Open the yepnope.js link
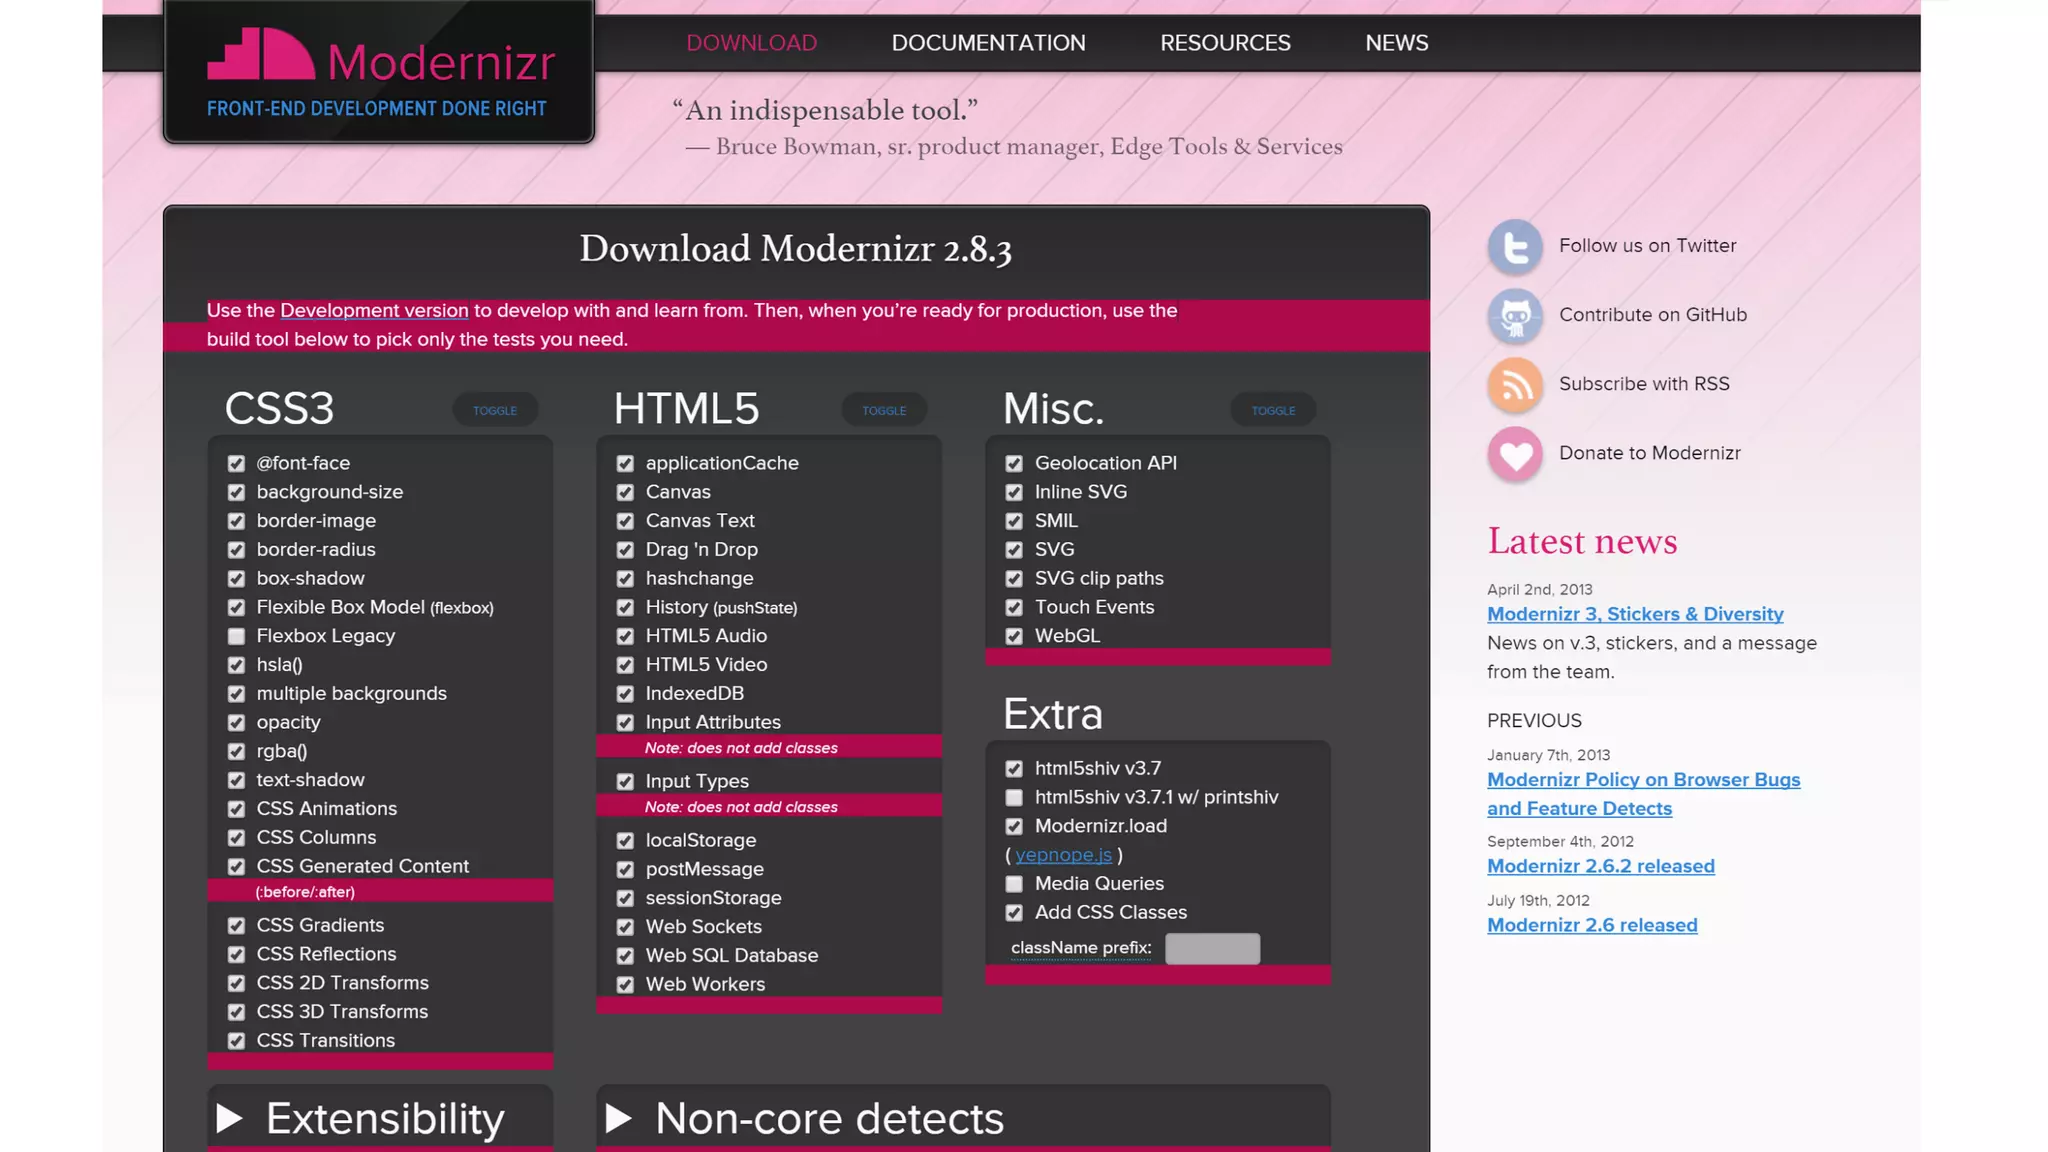Image resolution: width=2048 pixels, height=1152 pixels. pyautogui.click(x=1063, y=855)
